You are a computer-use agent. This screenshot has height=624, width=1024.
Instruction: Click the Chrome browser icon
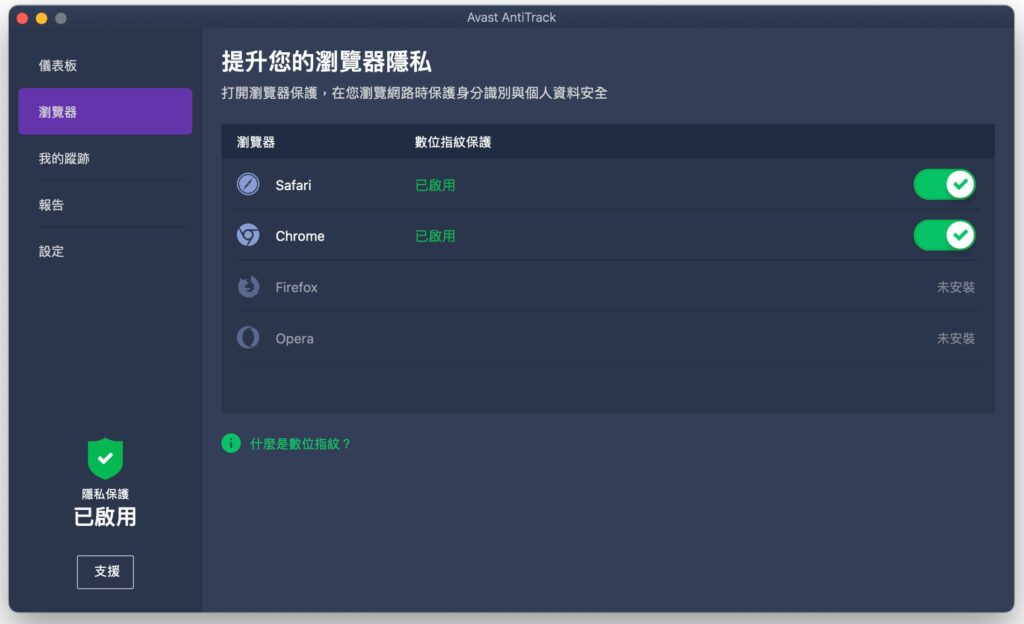click(x=248, y=235)
